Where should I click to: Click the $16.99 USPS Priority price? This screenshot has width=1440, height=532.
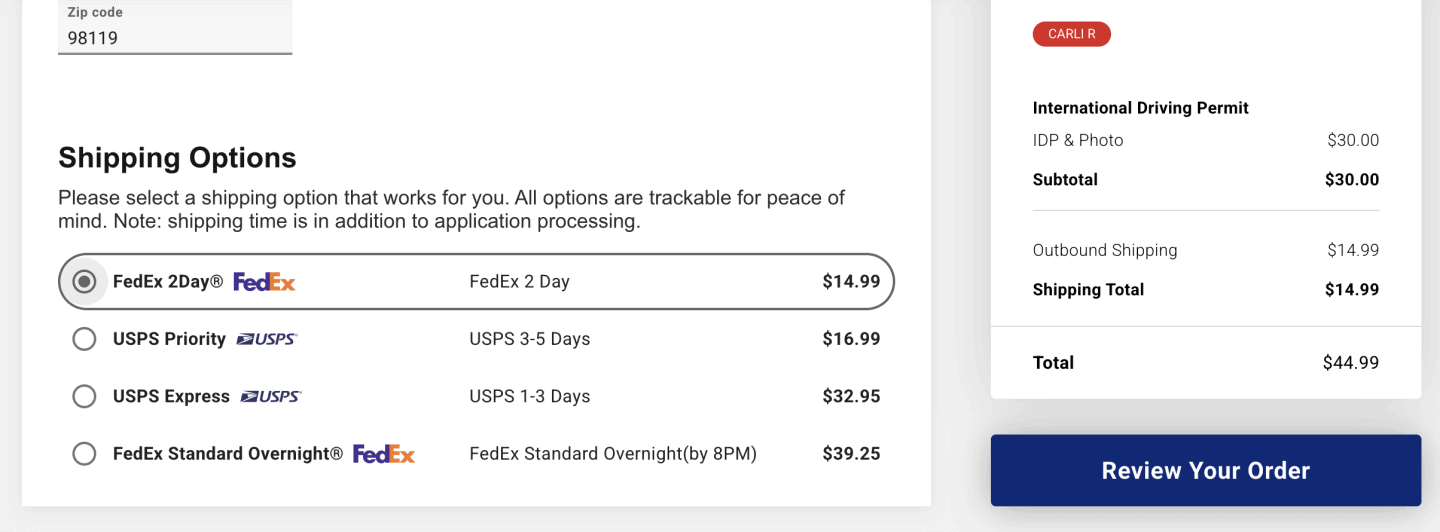click(851, 339)
